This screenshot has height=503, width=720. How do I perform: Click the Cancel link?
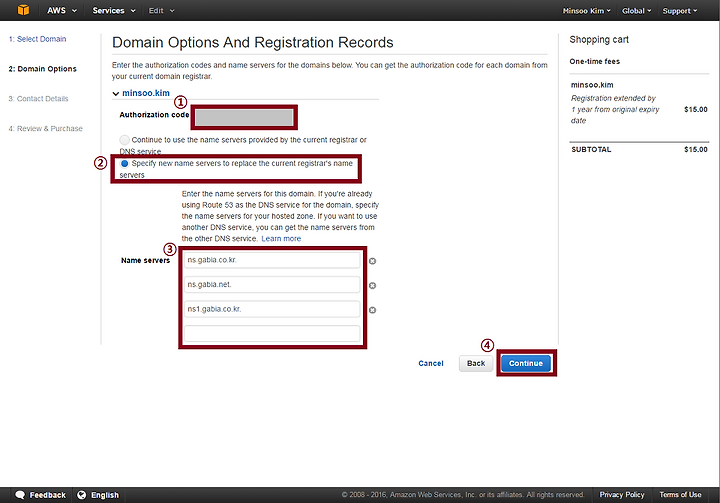431,363
